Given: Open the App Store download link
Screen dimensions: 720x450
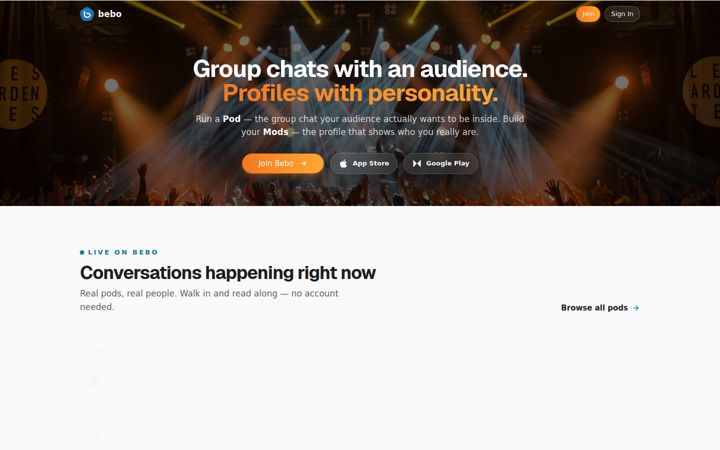Looking at the screenshot, I should click(364, 163).
